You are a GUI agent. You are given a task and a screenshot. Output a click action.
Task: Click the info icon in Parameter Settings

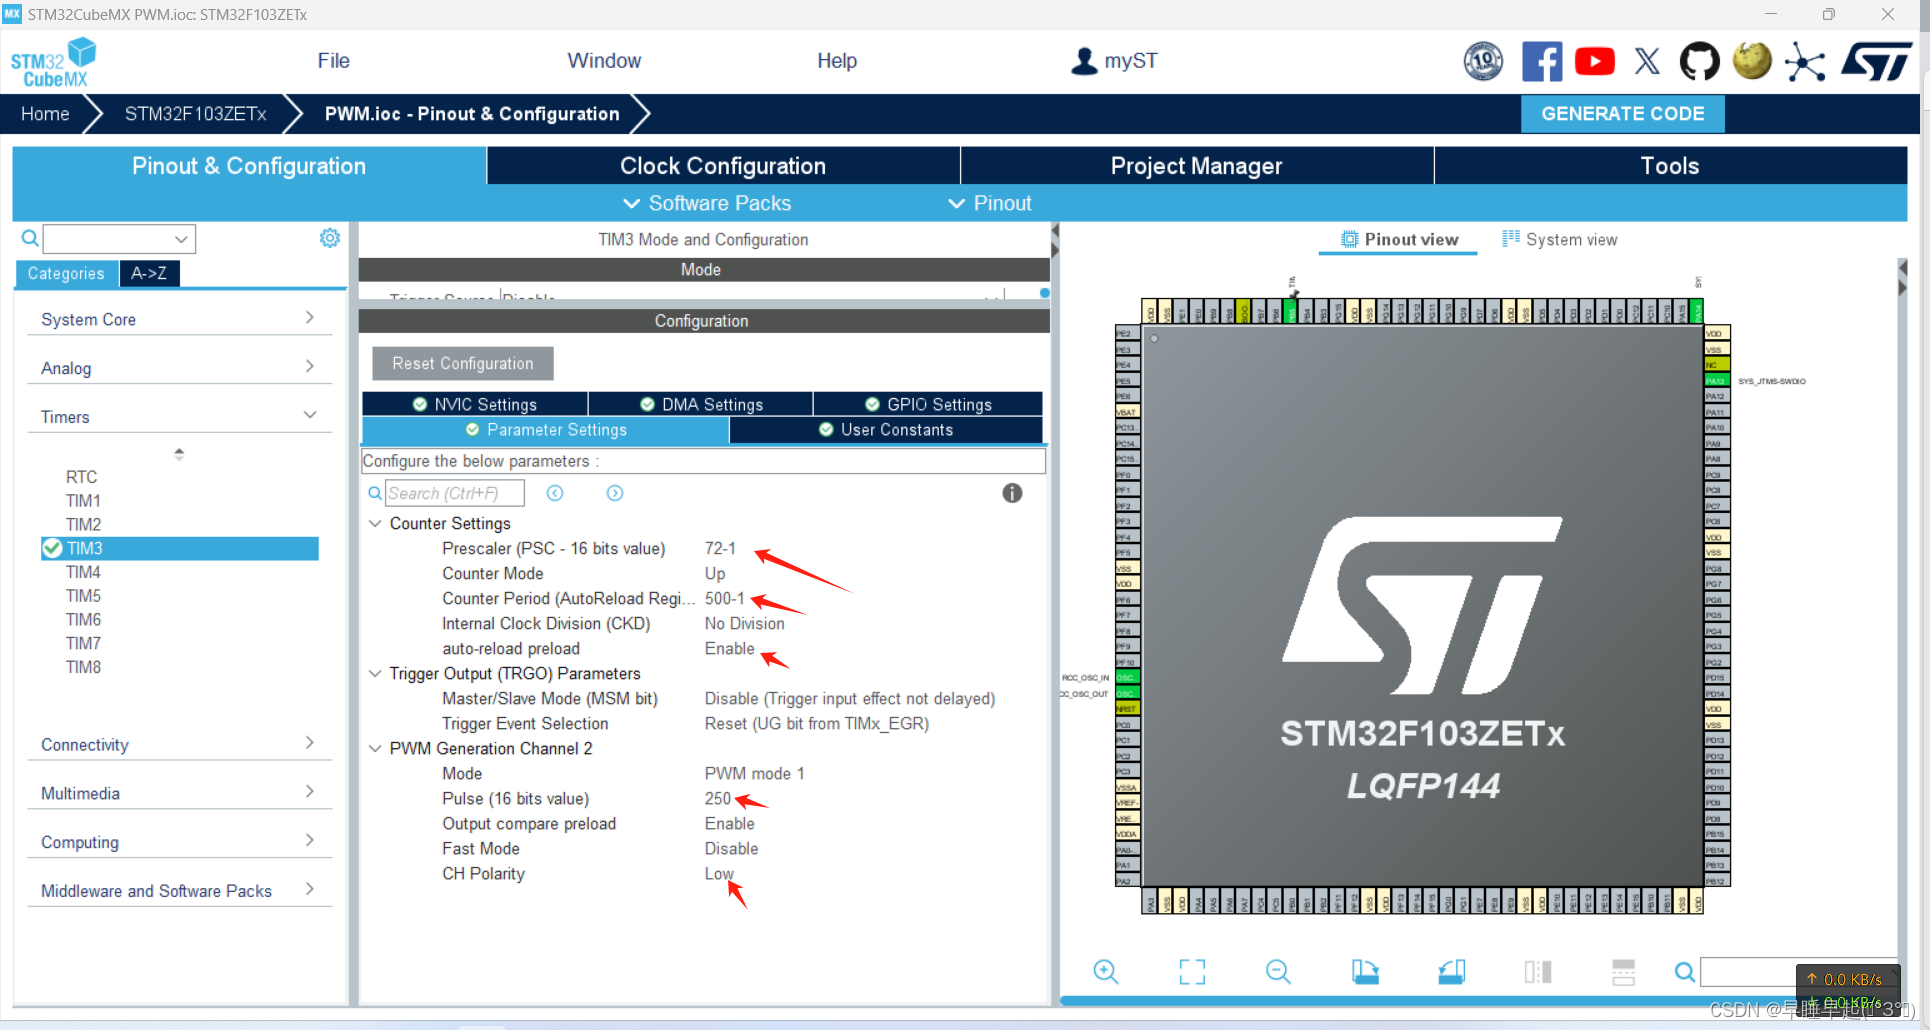point(1012,493)
